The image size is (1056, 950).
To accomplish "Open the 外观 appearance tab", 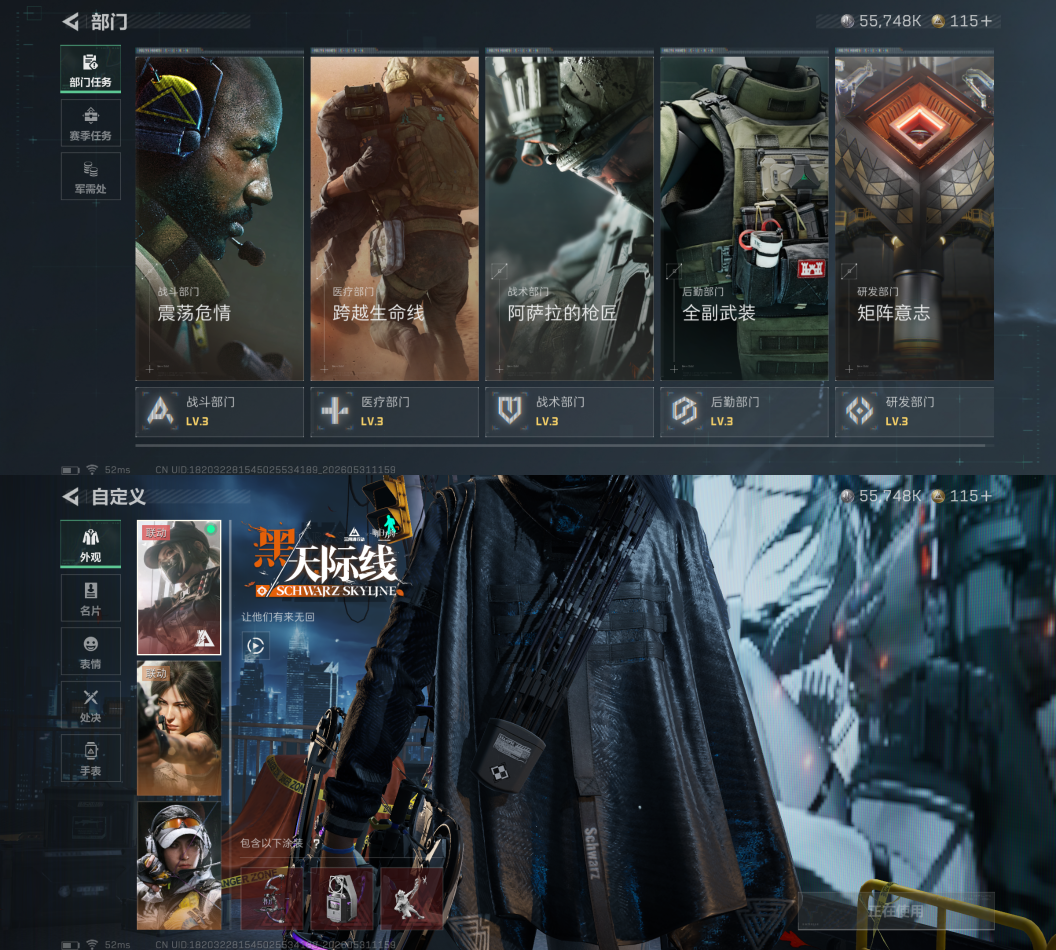I will point(90,544).
